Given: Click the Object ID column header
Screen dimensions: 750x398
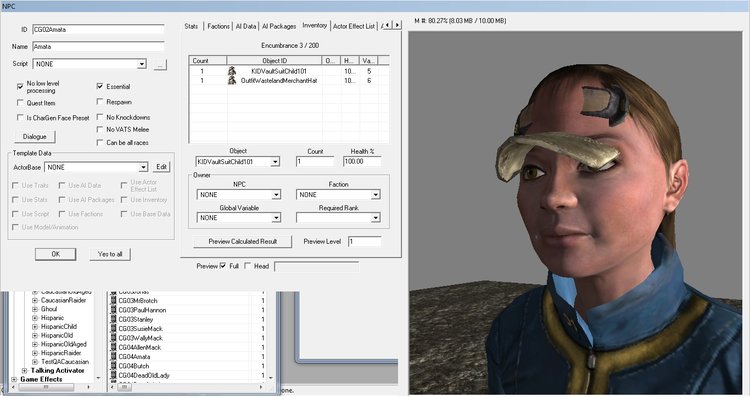Looking at the screenshot, I should pos(274,61).
